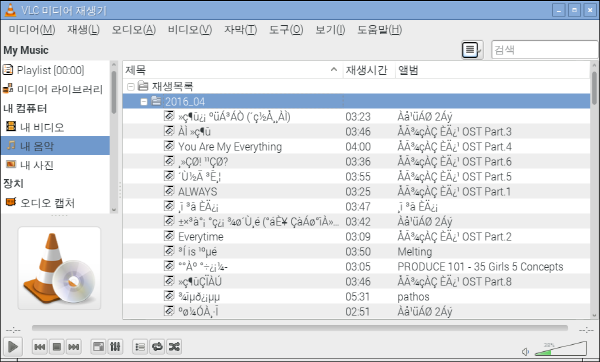Select the album cell Melting

tap(414, 252)
